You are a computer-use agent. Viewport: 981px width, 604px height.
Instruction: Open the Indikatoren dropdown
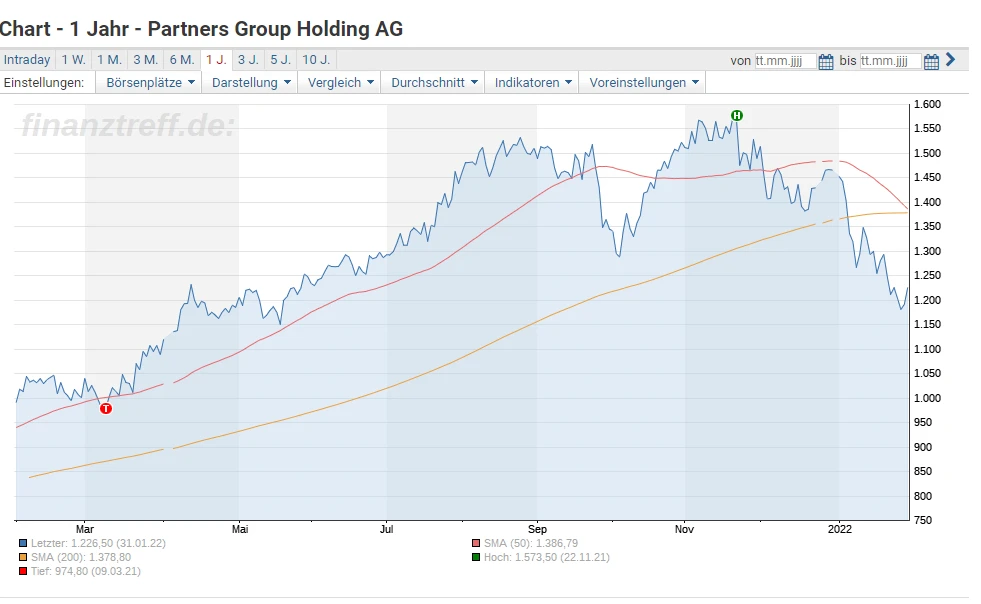coord(534,83)
